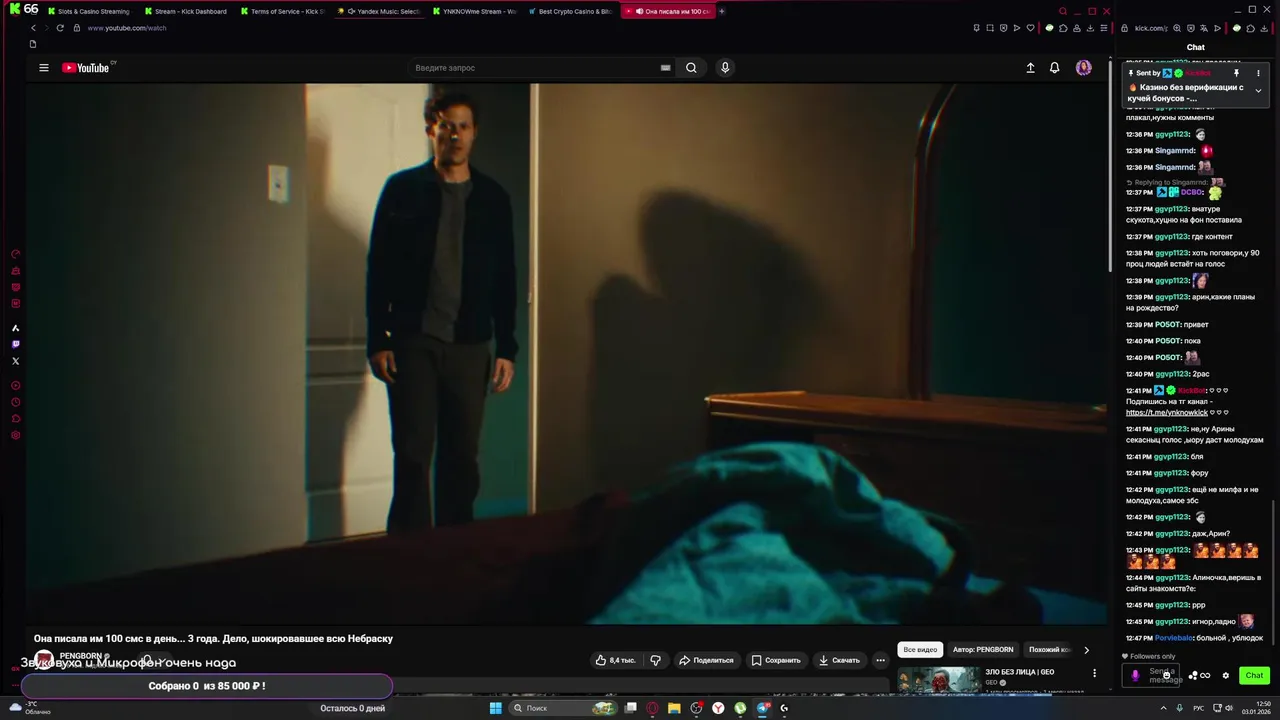1280x720 pixels.
Task: Click the Kick chat "Send a message" field
Action: click(1153, 676)
